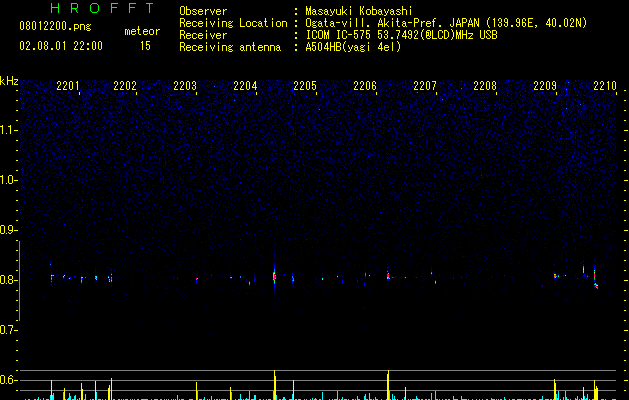Select the file name 08012200.png

[x=55, y=26]
